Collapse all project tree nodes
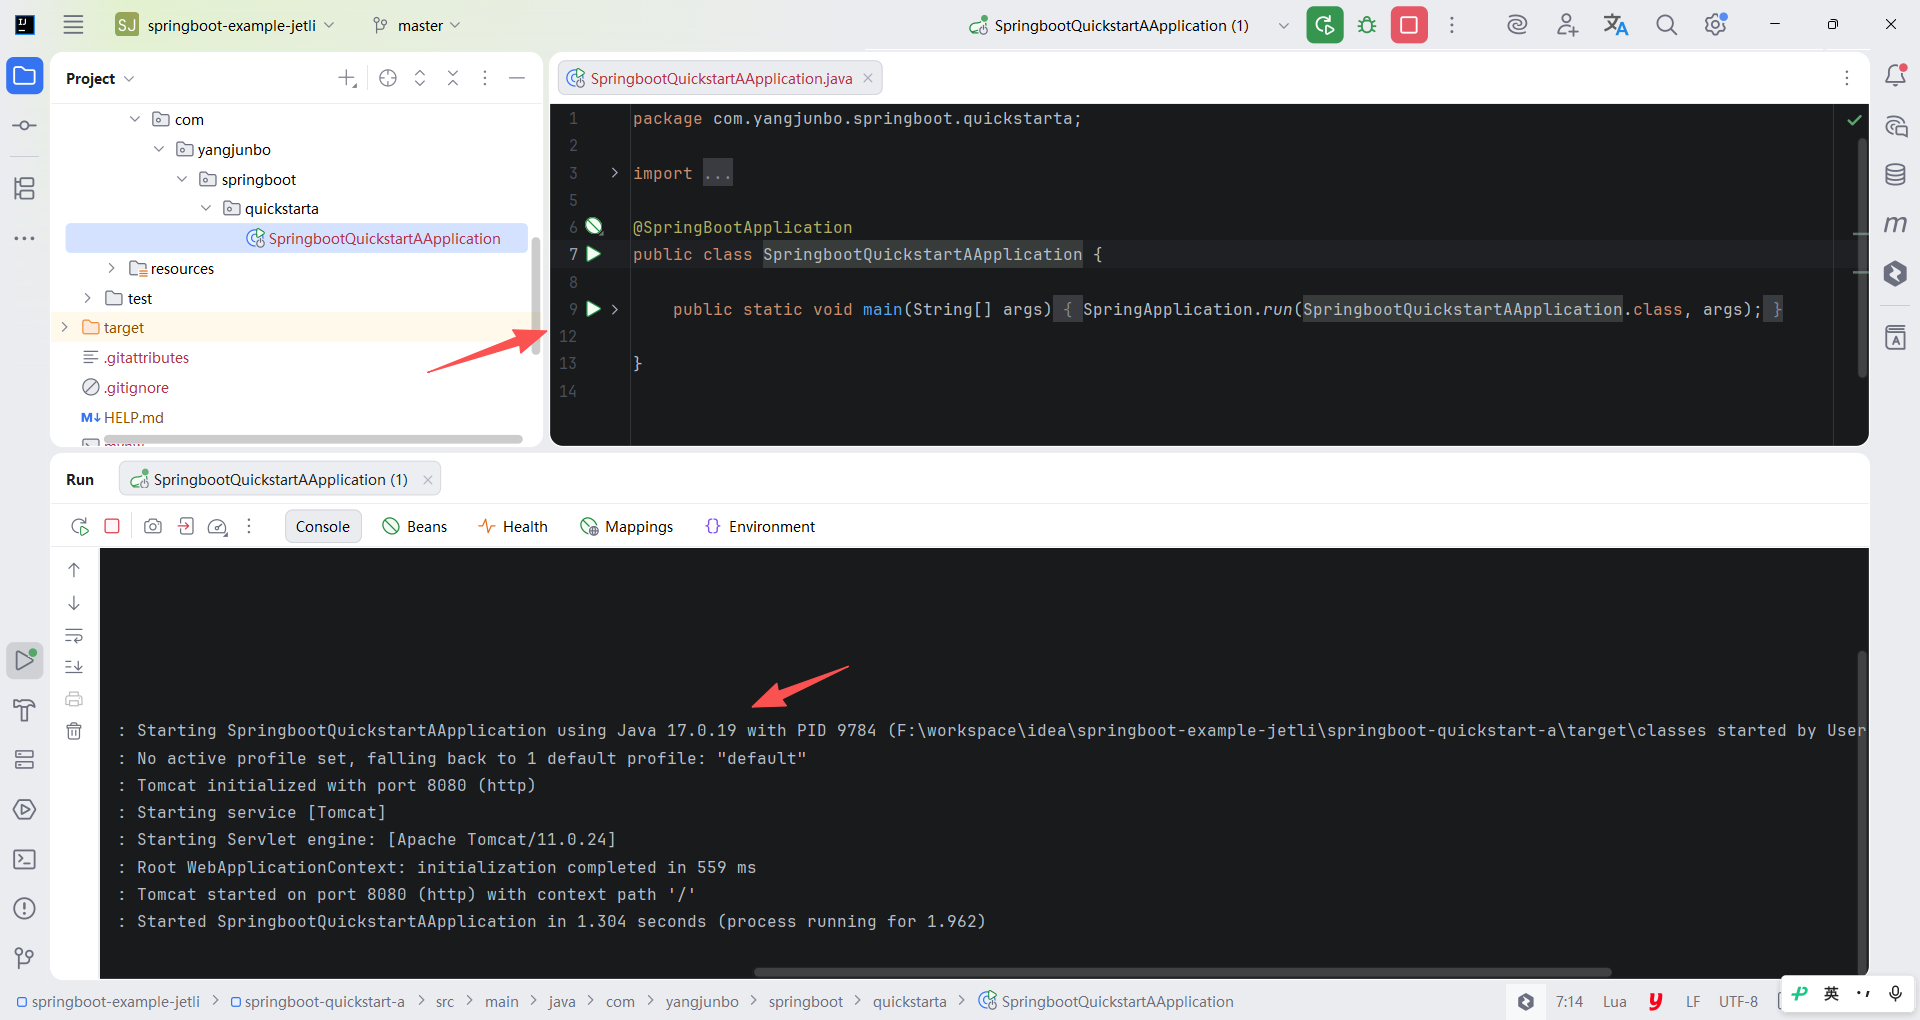The height and width of the screenshot is (1020, 1920). [453, 78]
